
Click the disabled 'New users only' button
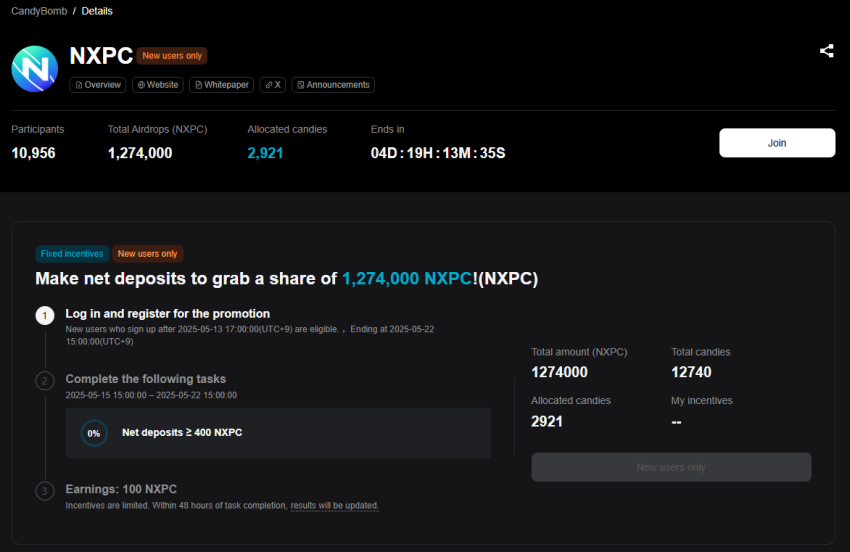671,467
